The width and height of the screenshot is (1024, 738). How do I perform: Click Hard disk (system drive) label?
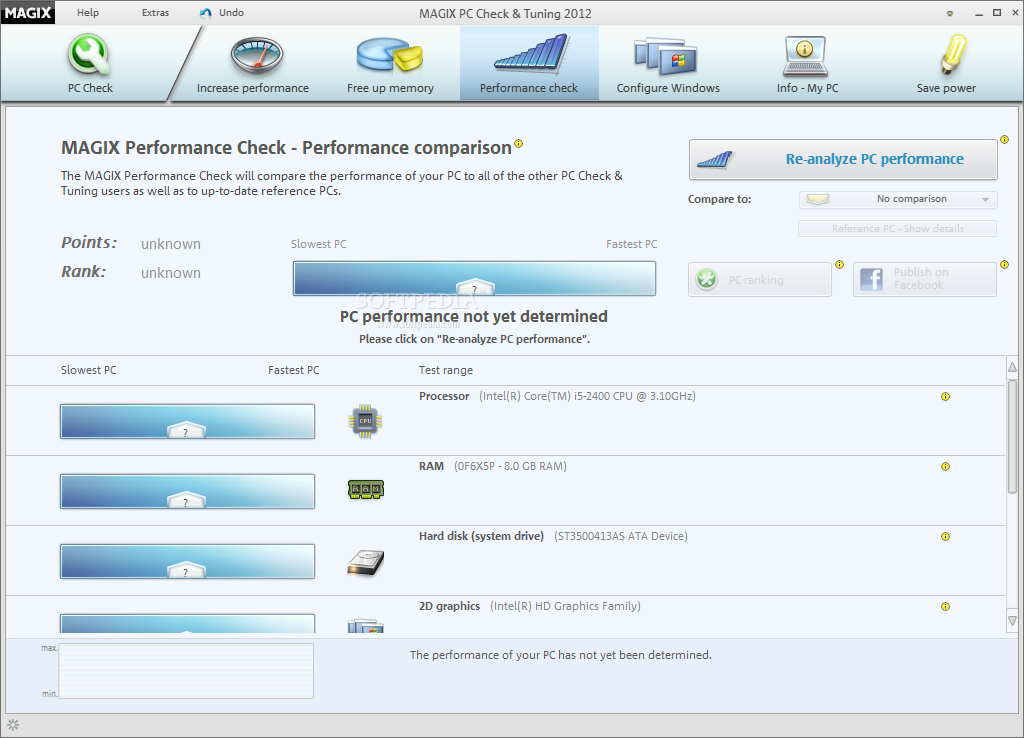[x=481, y=536]
